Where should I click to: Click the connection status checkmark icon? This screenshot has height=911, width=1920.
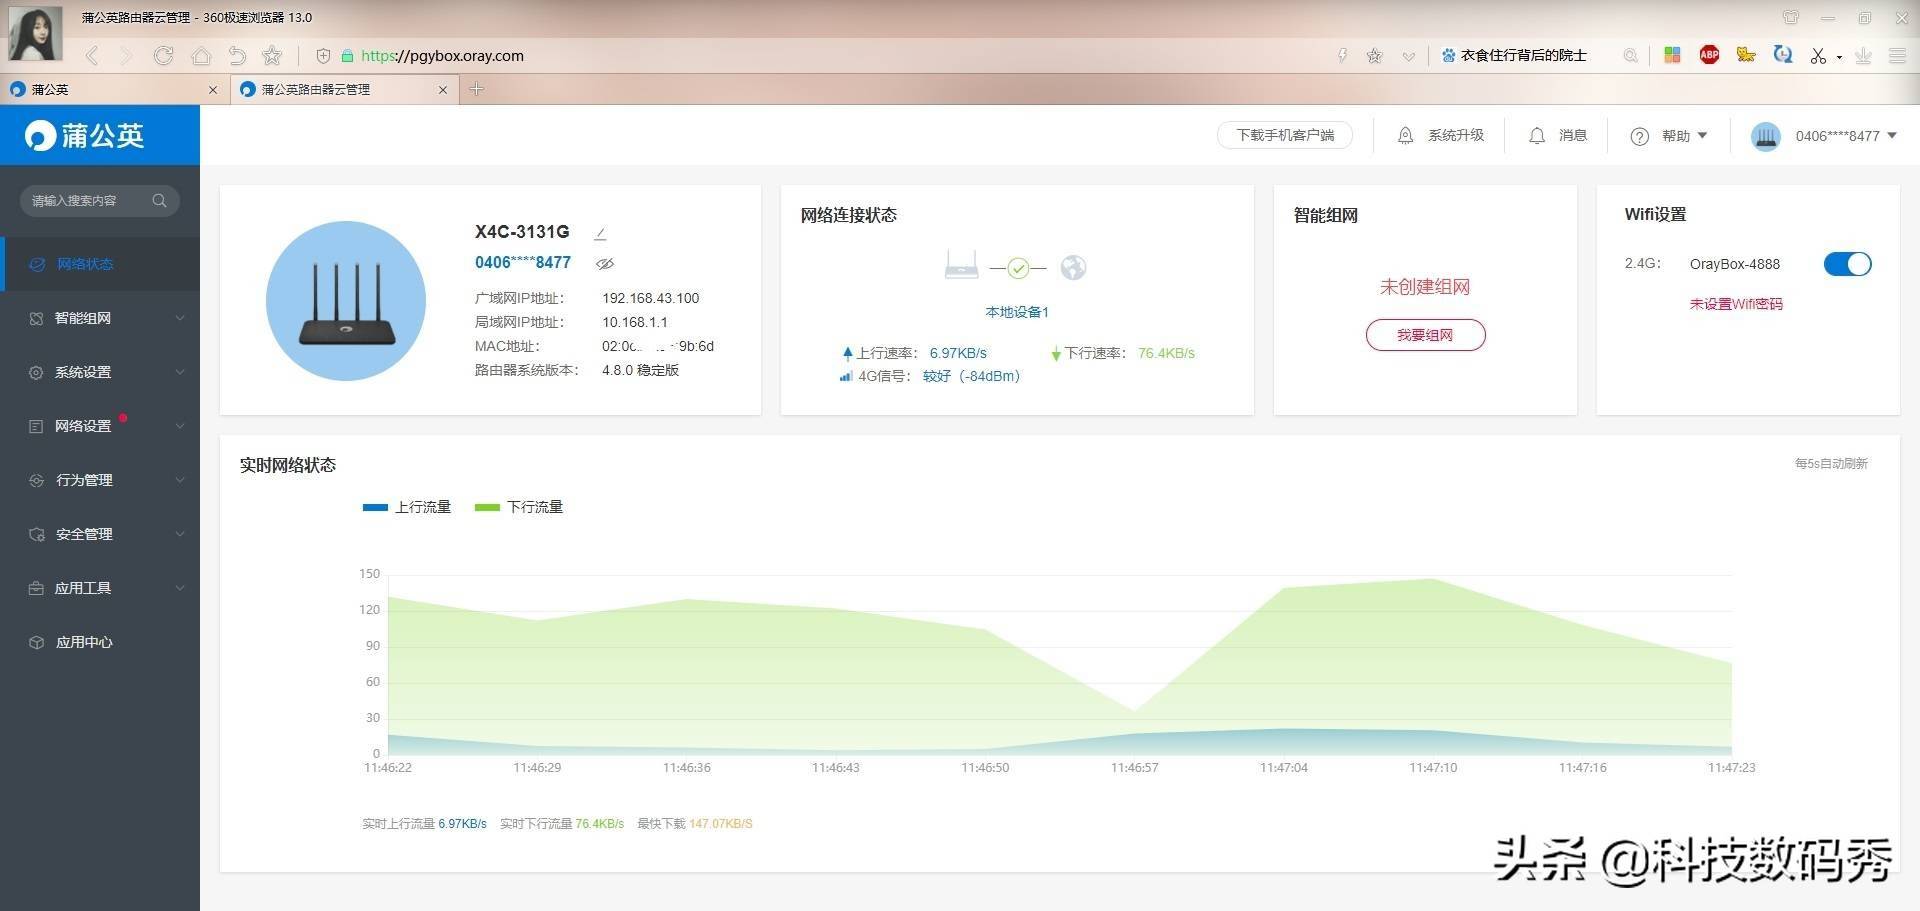[x=1018, y=268]
